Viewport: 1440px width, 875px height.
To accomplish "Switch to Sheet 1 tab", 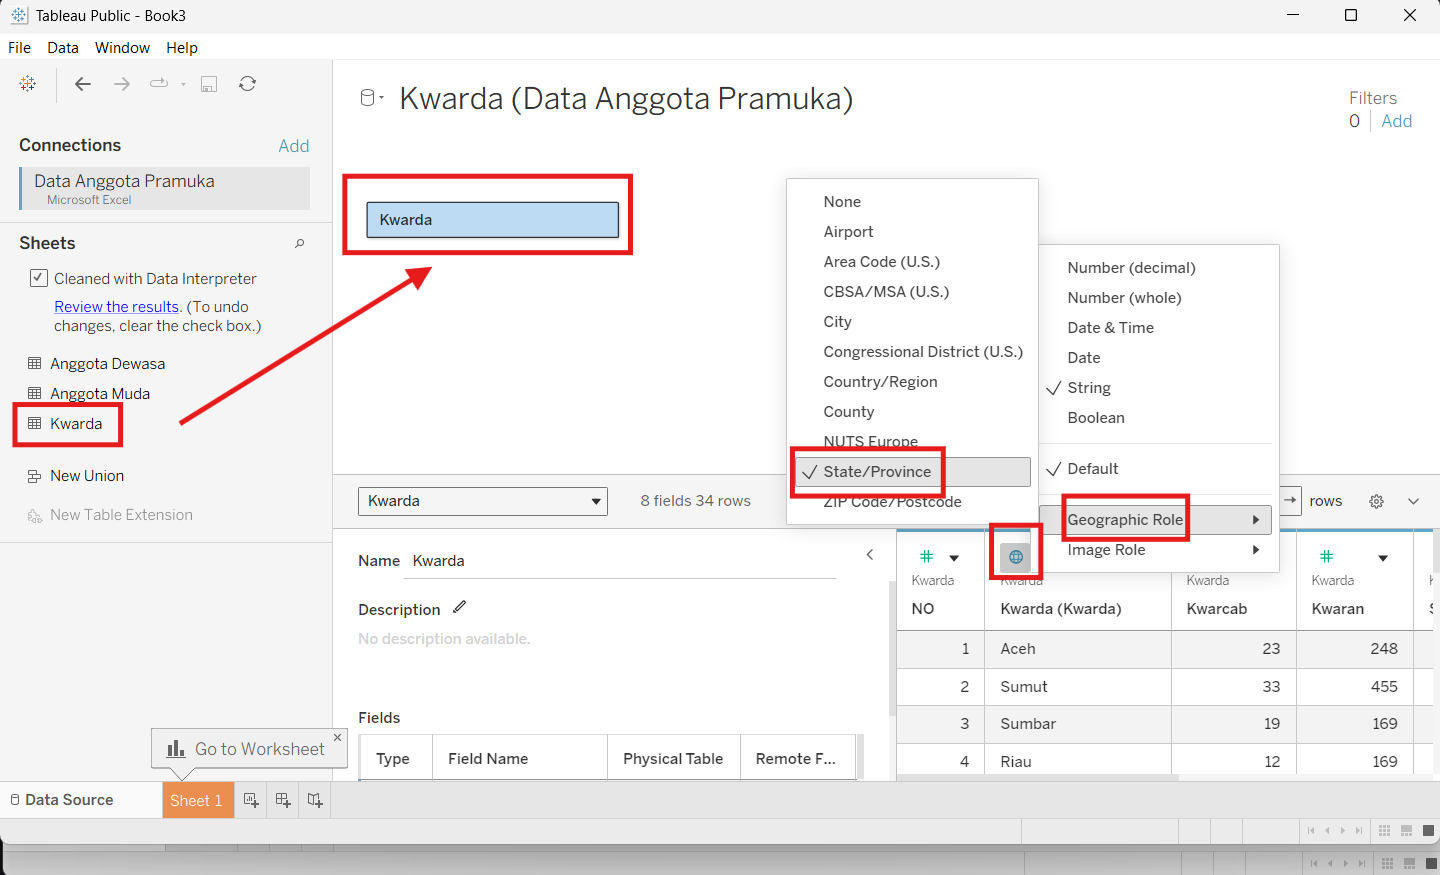I will (x=197, y=800).
